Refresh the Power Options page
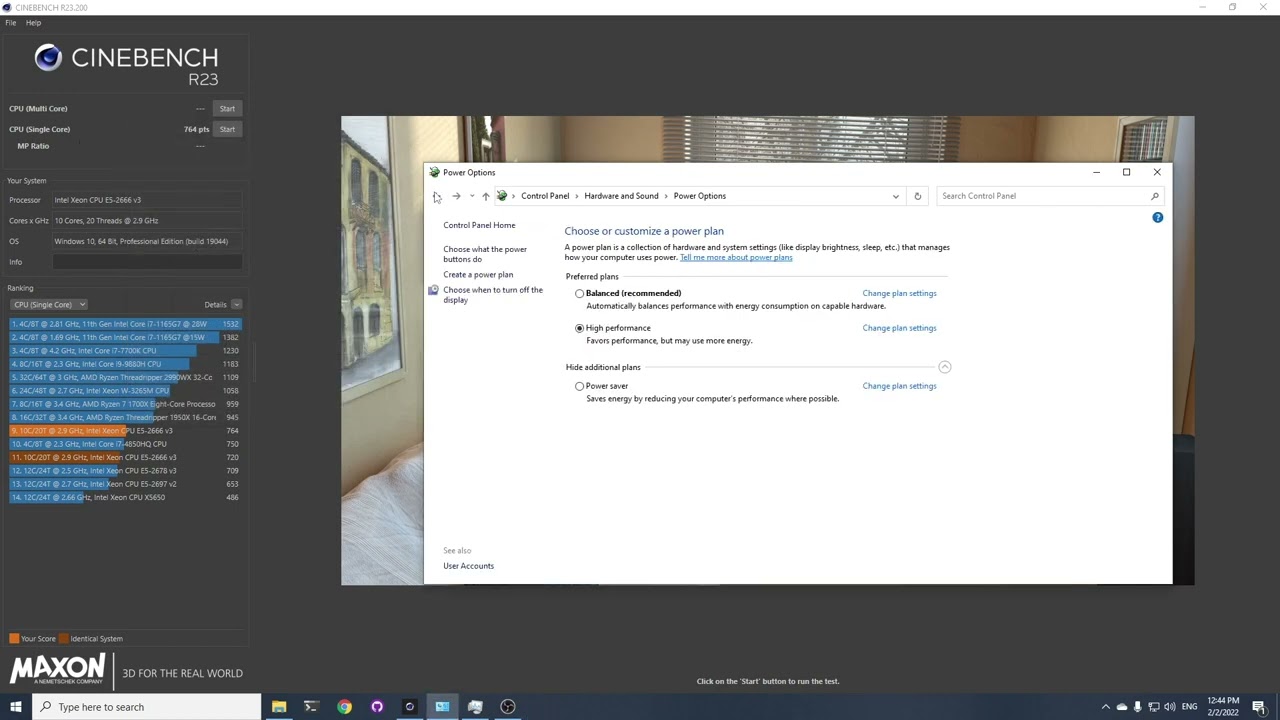The width and height of the screenshot is (1280, 720). (x=917, y=196)
